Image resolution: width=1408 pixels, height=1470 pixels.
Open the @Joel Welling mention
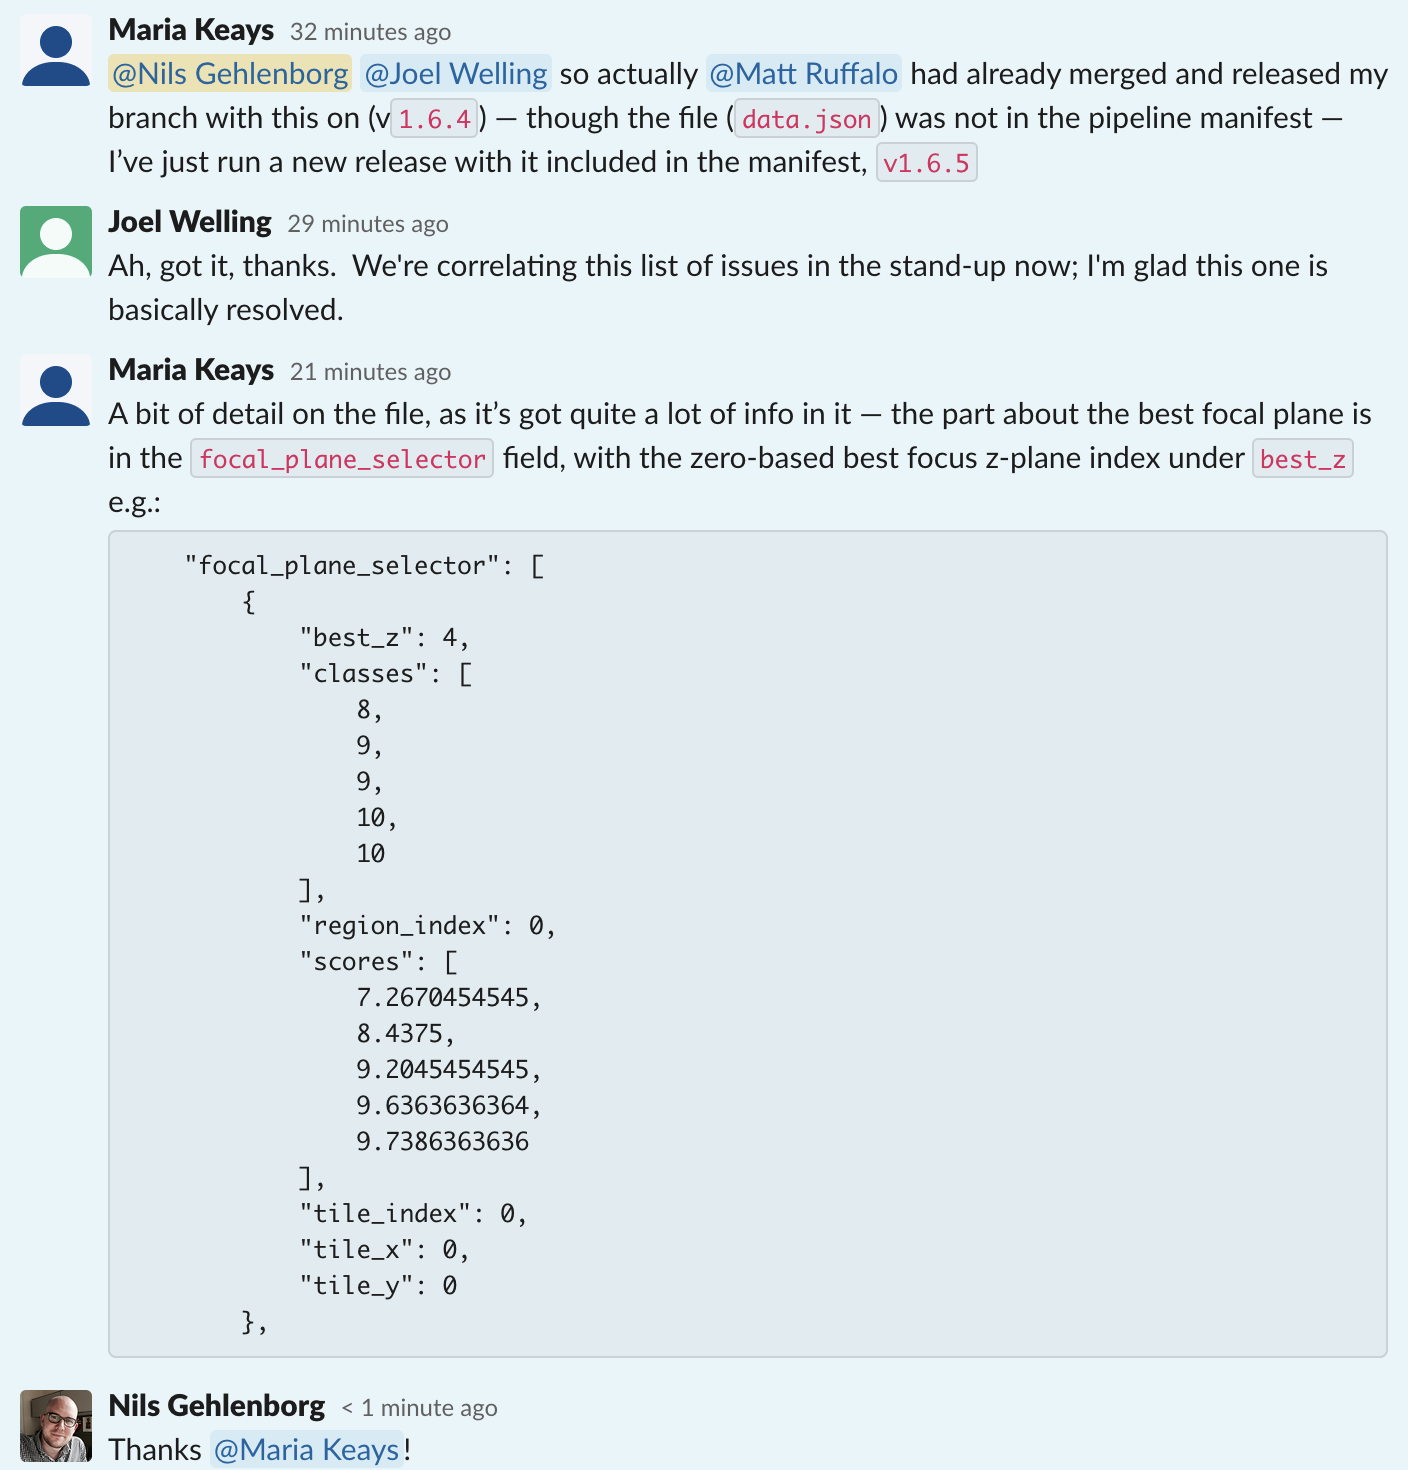coord(455,73)
